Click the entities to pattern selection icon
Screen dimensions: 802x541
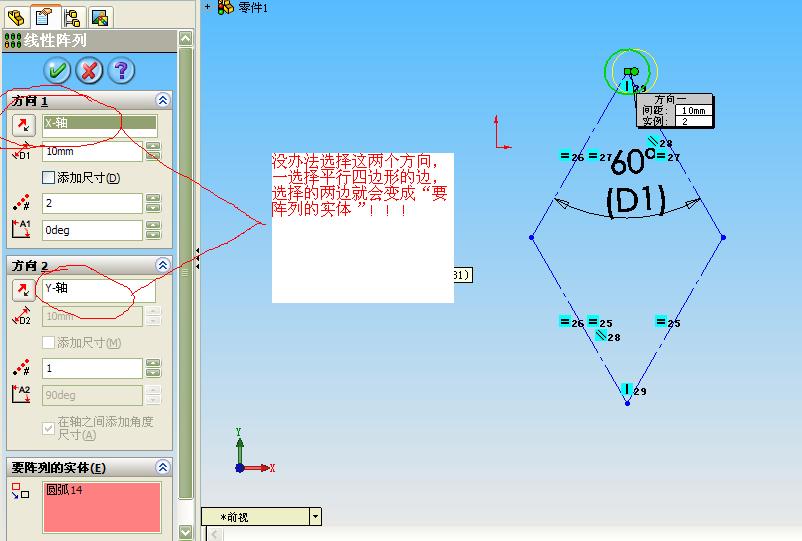click(20, 491)
